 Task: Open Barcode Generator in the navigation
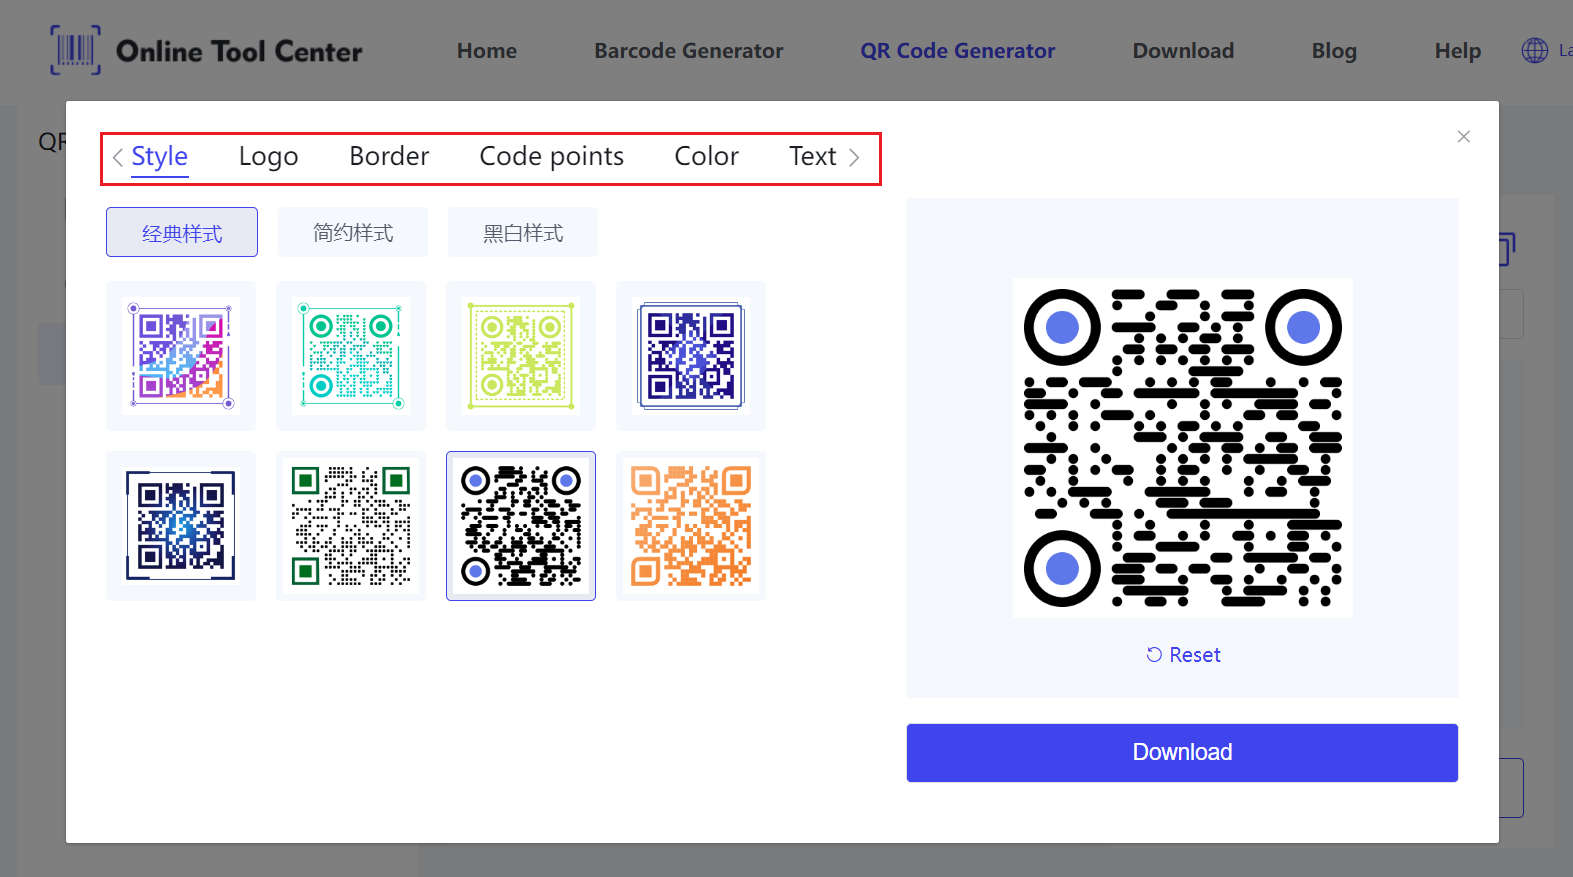689,51
